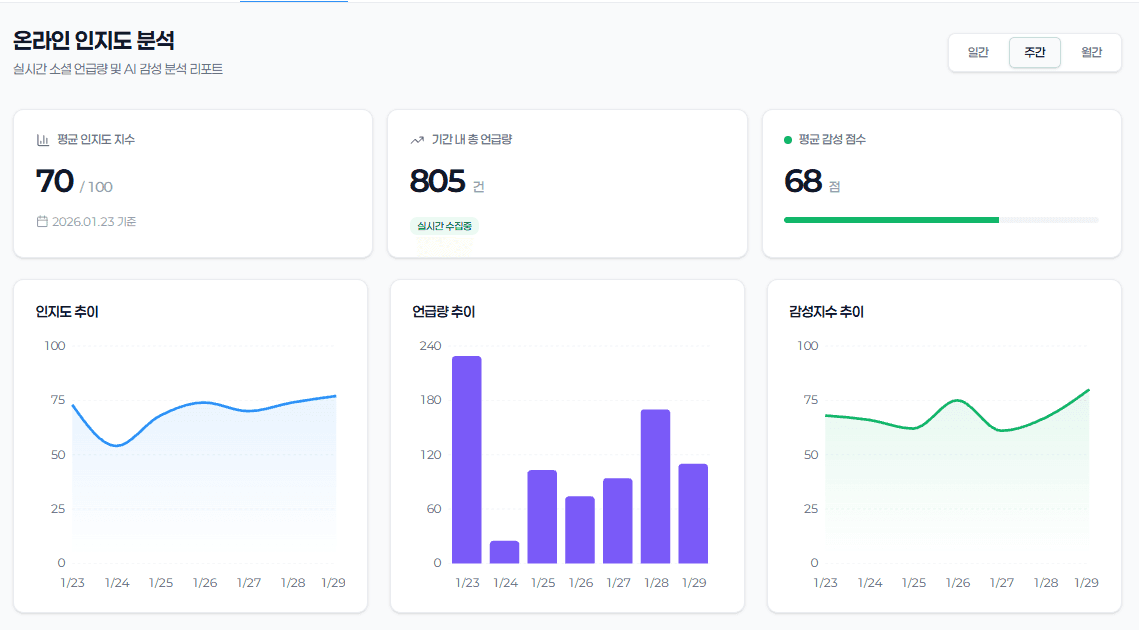The width and height of the screenshot is (1139, 630).
Task: Click the 1/28 bar in 언급량 추이 chart
Action: 654,485
